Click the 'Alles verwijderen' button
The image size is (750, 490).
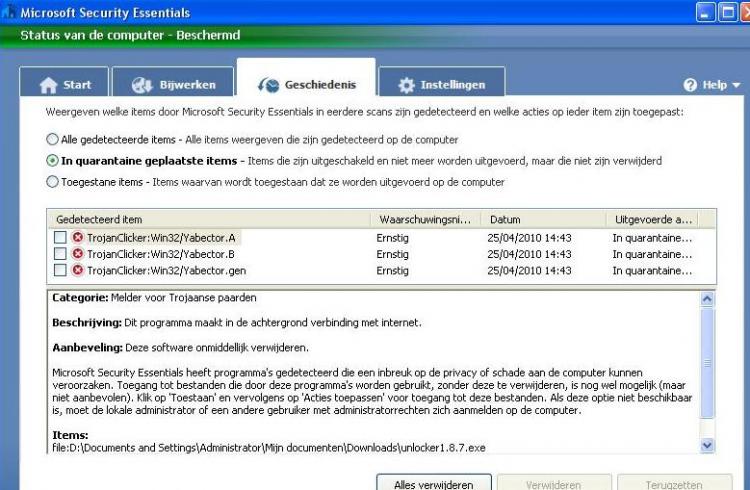[x=434, y=482]
